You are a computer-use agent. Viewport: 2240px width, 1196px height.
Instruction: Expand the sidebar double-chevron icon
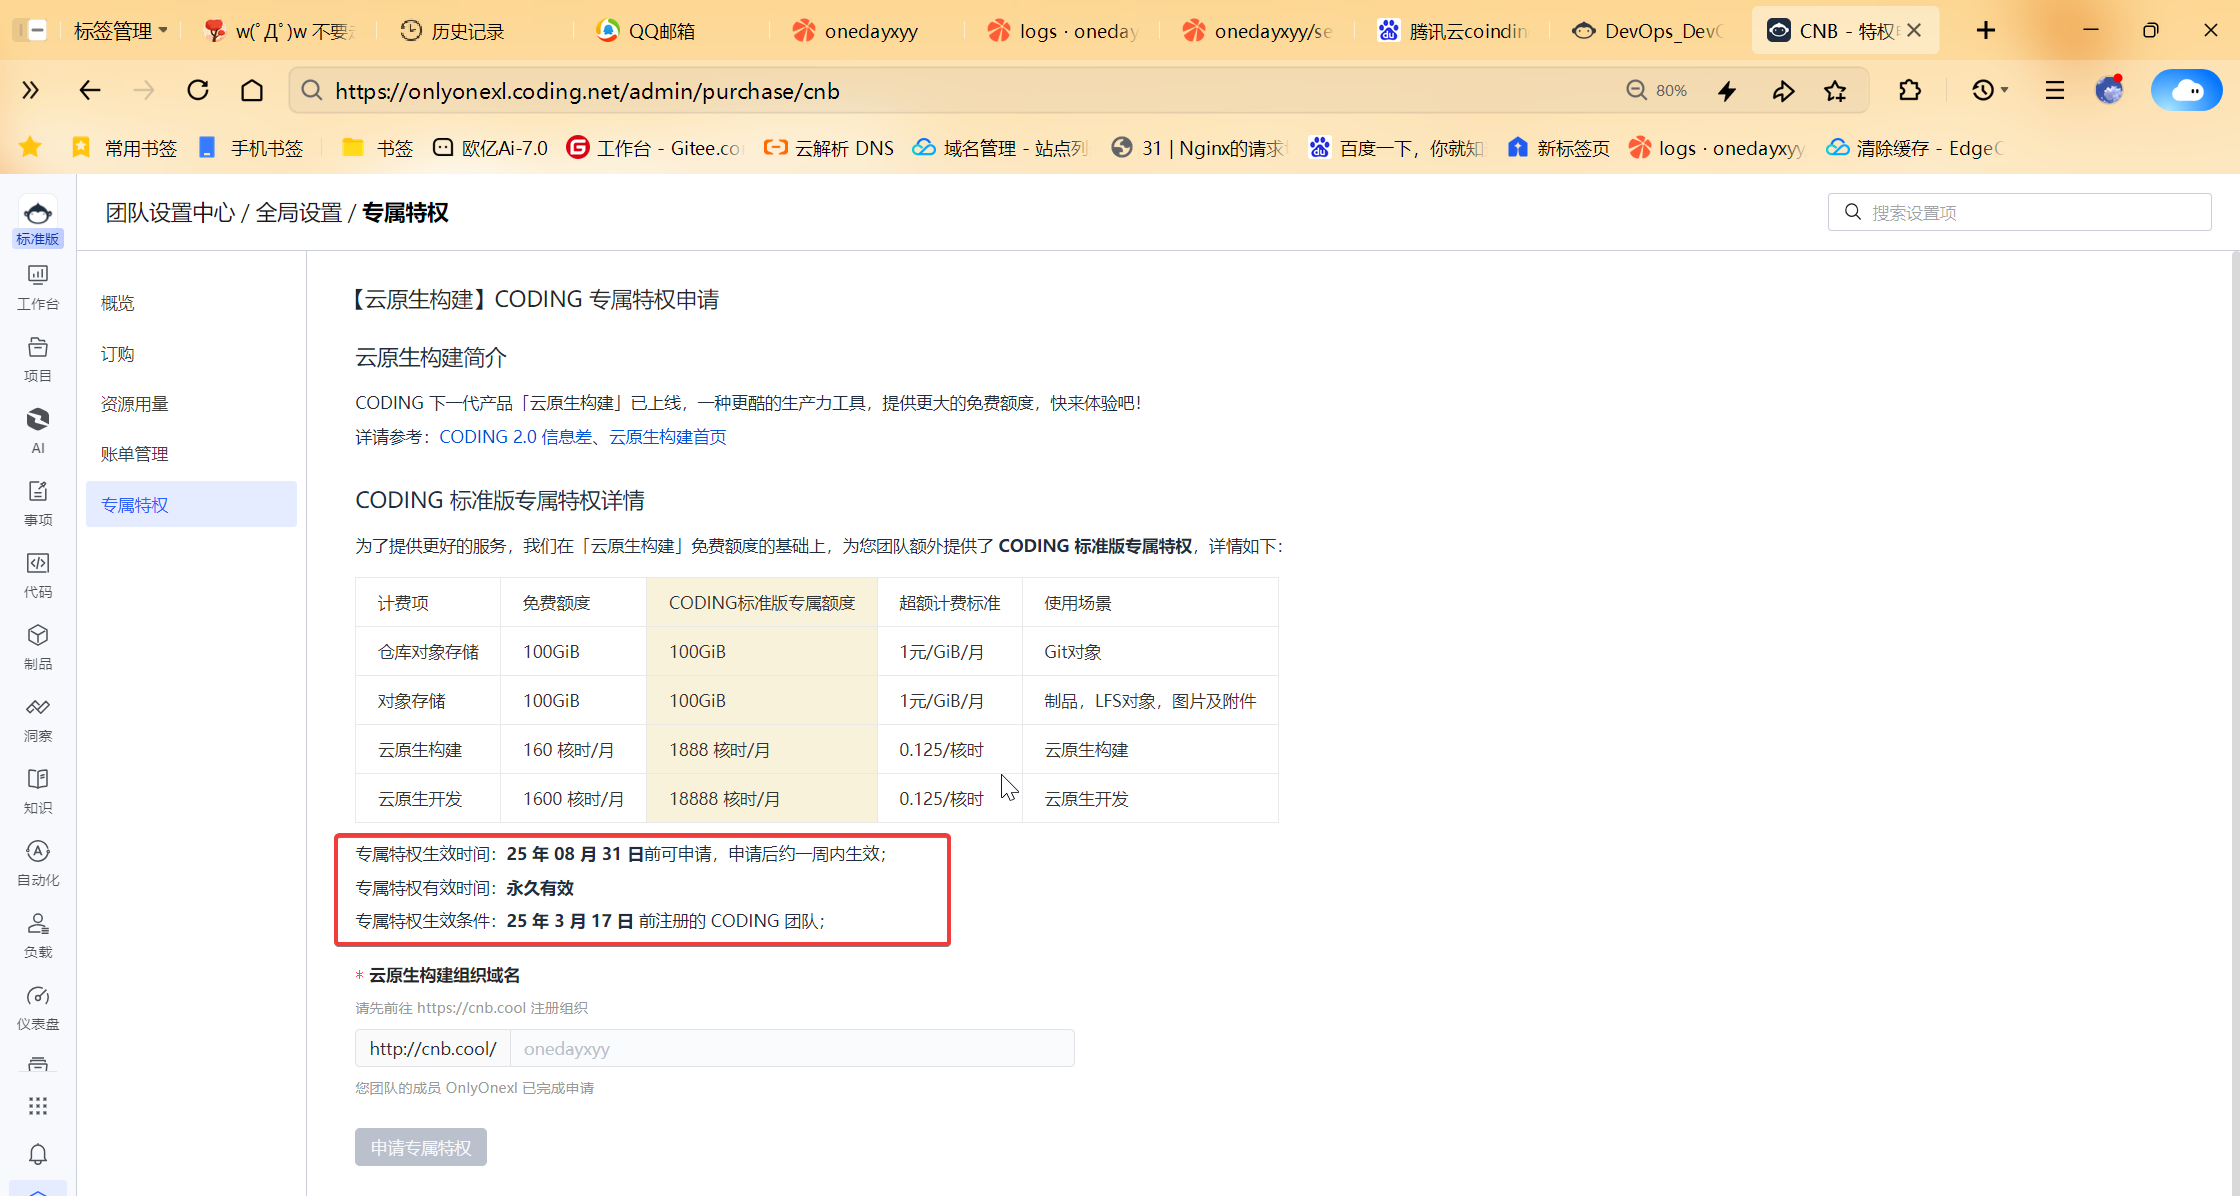click(30, 91)
